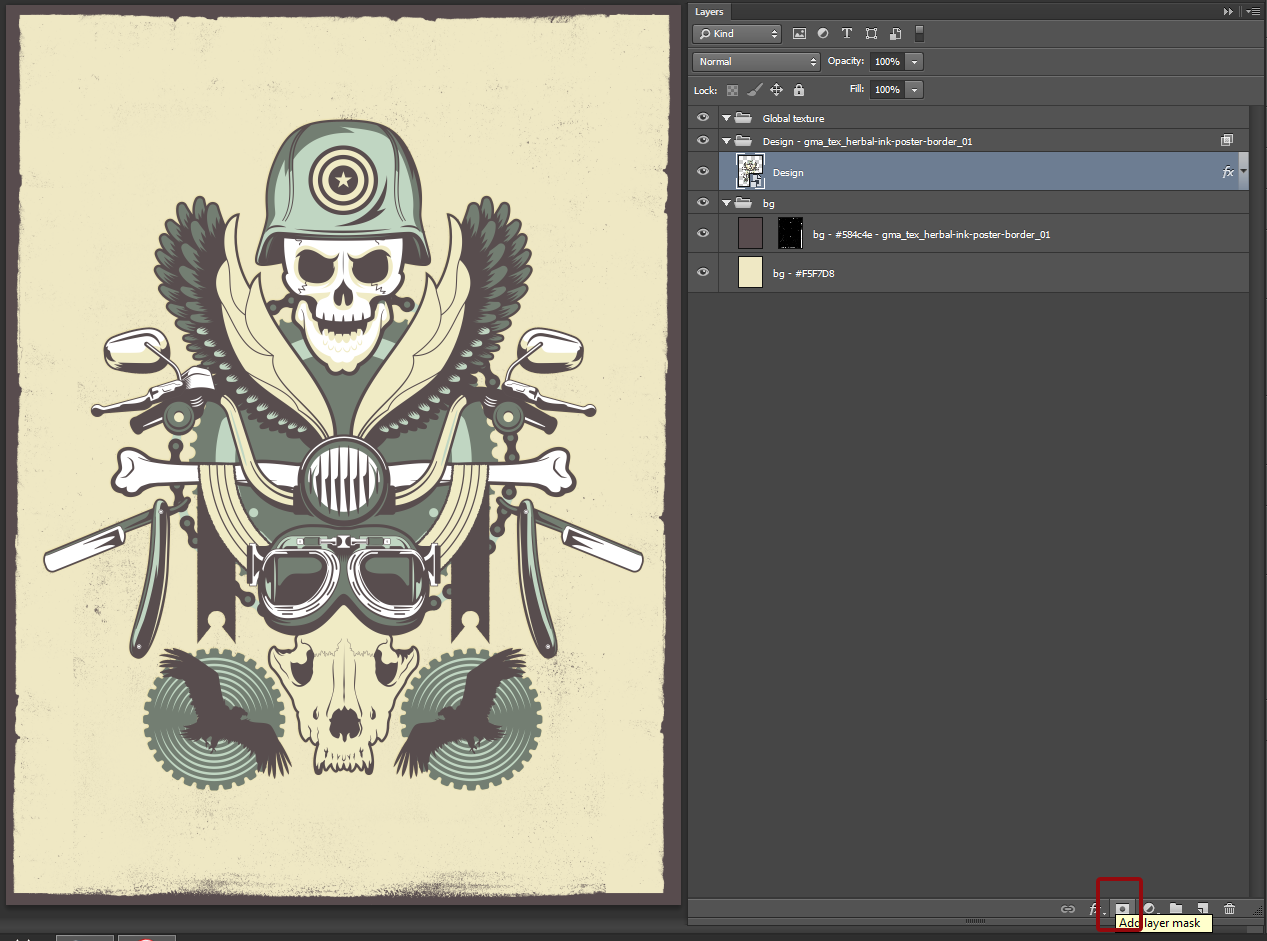Collapse the bg layer group
1267x941 pixels.
pos(727,203)
